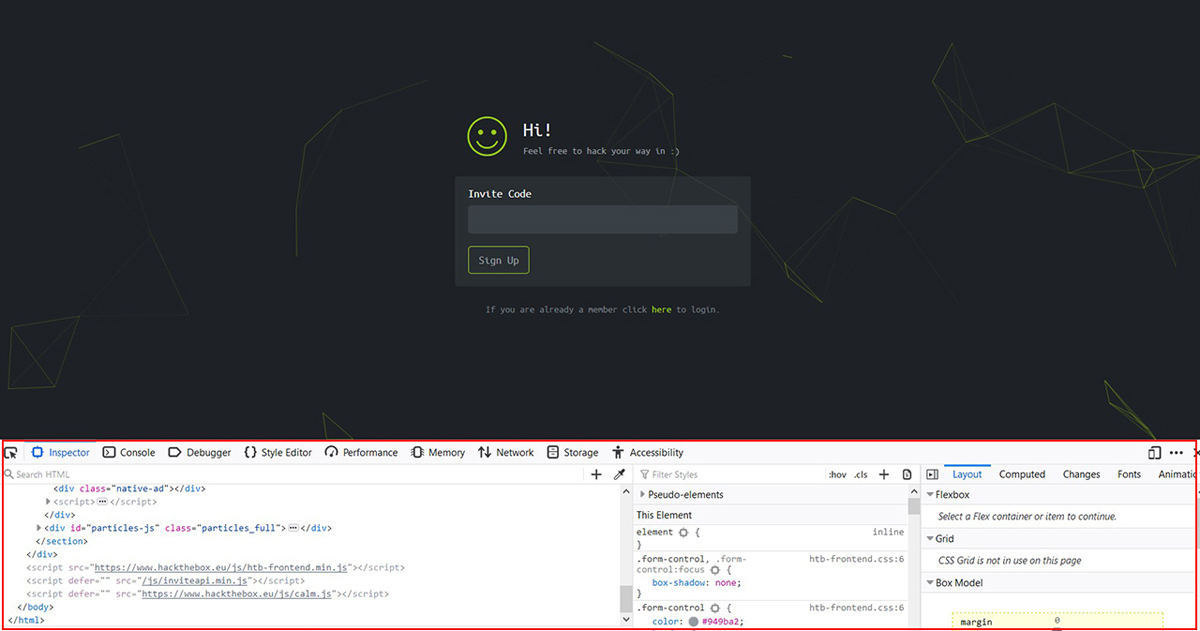1200x631 pixels.
Task: Open htb-frontend.css:6 source for color rule
Action: tap(857, 608)
